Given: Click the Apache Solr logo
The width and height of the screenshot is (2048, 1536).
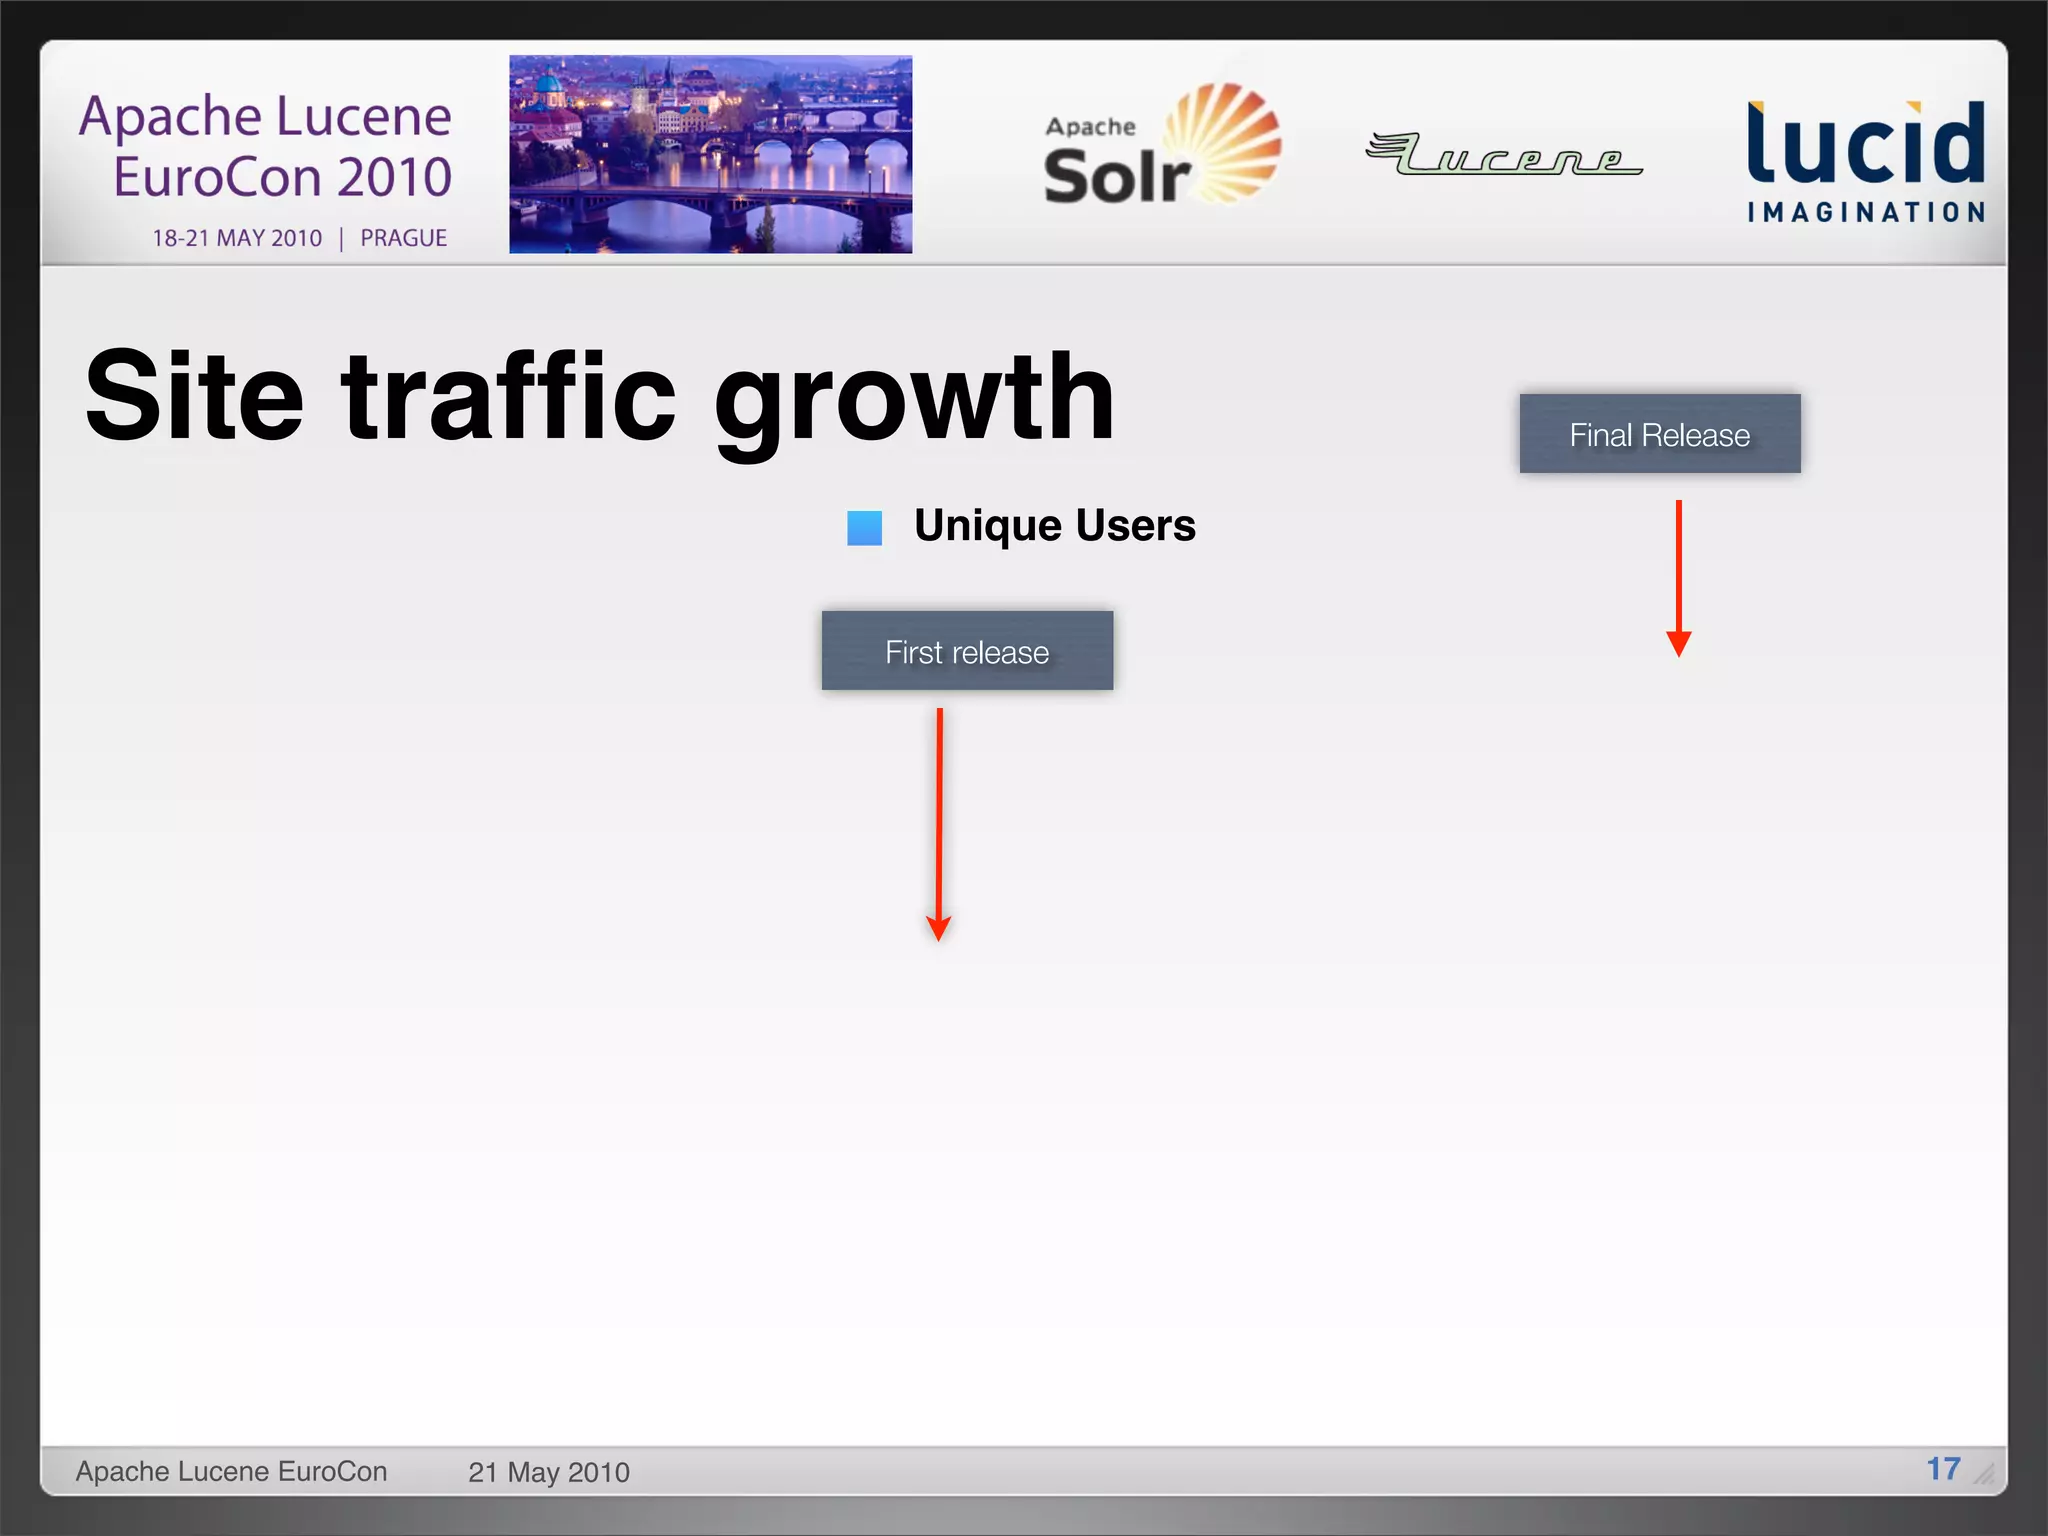Looking at the screenshot, I should [1162, 145].
